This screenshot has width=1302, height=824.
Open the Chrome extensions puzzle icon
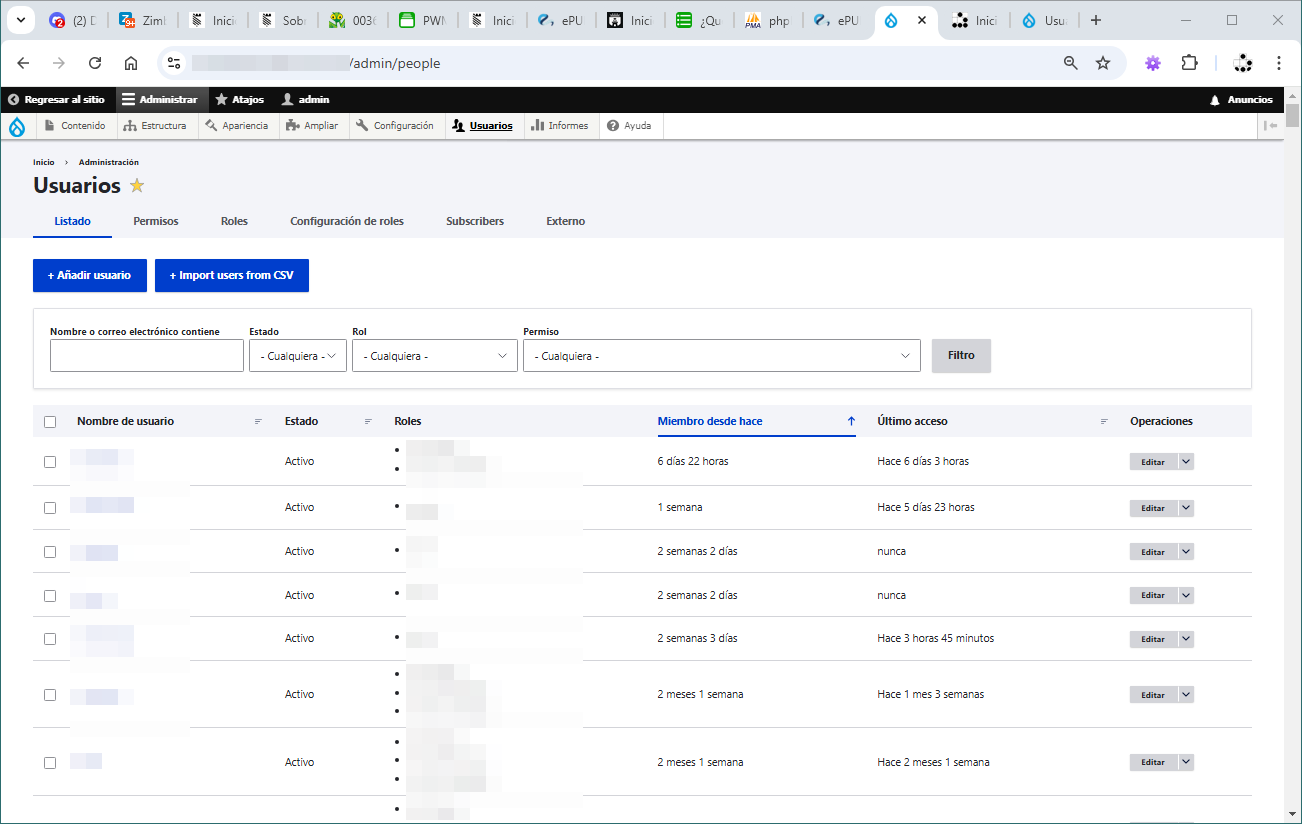point(1189,63)
